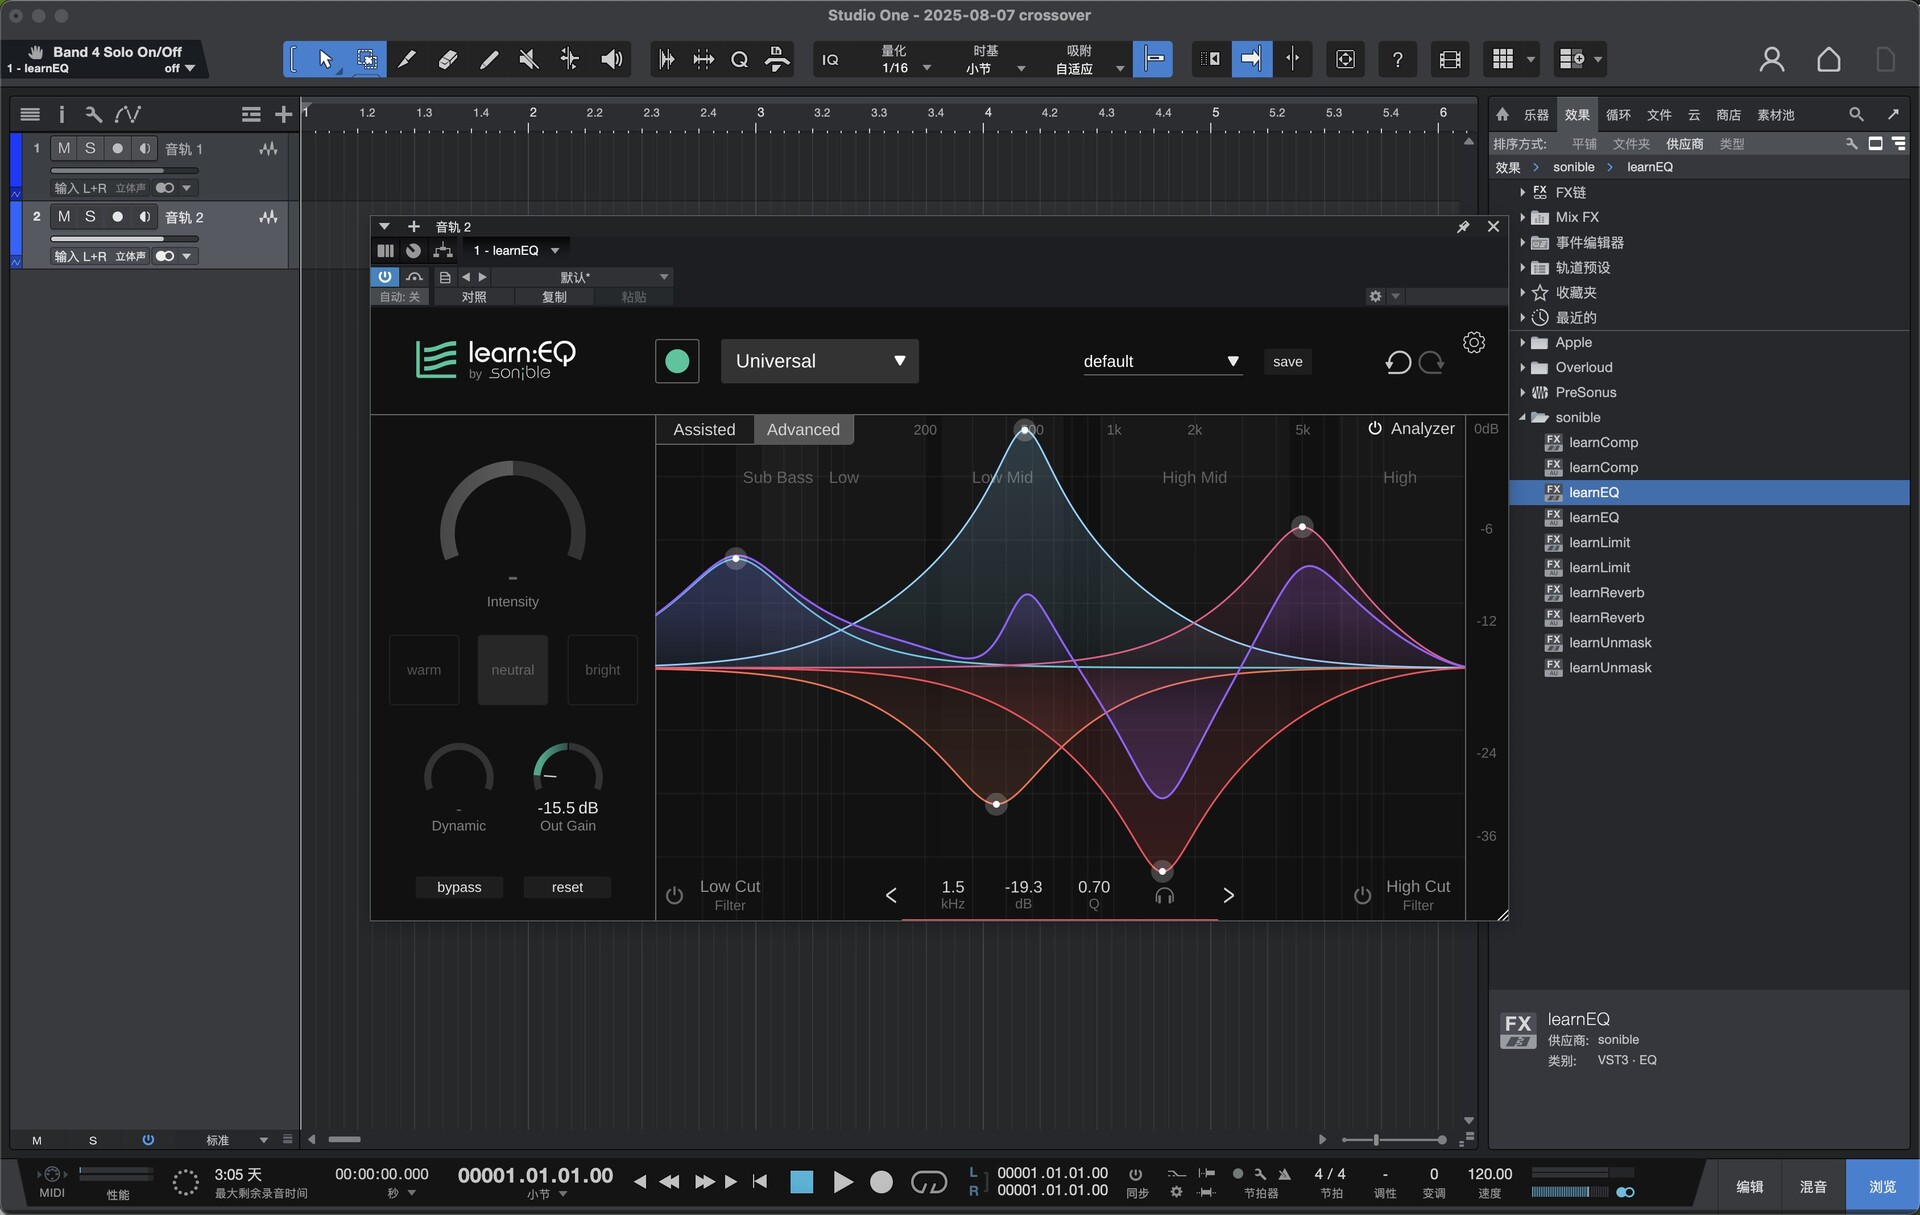Viewport: 1920px width, 1215px height.
Task: Open the 1 - learnEQ insert dropdown
Action: pos(515,250)
